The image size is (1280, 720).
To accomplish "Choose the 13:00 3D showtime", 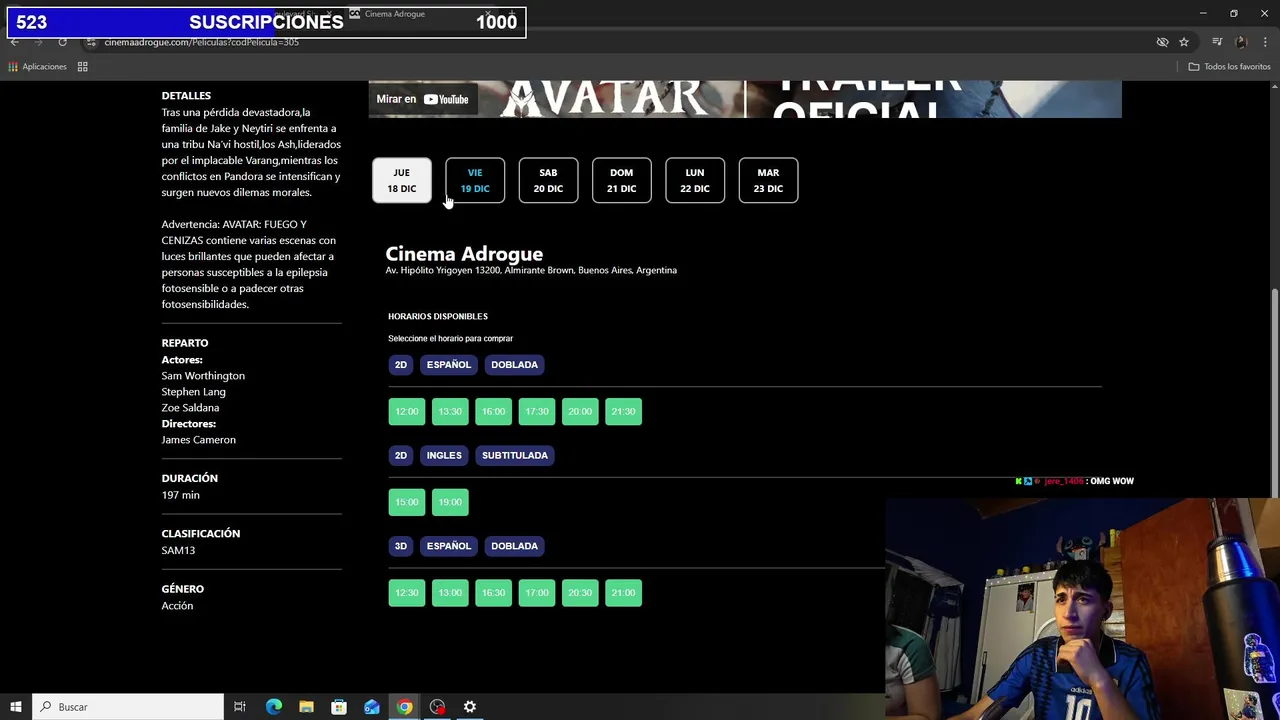I will (x=450, y=593).
